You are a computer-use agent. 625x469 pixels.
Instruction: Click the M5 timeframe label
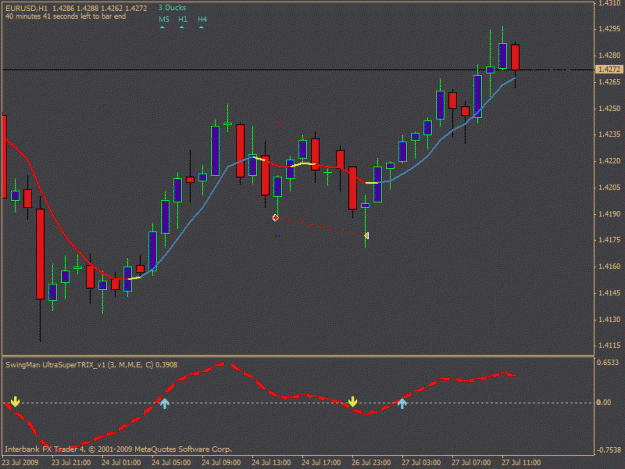(x=164, y=19)
